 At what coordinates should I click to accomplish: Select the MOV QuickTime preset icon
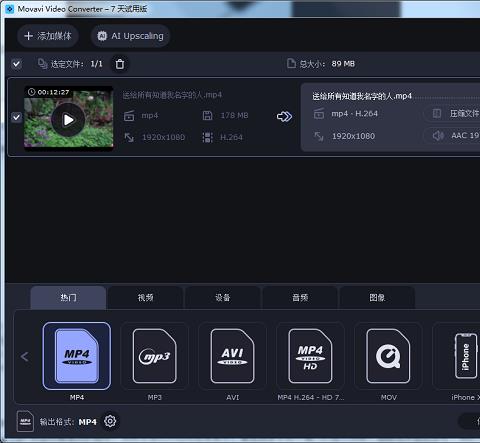point(388,356)
